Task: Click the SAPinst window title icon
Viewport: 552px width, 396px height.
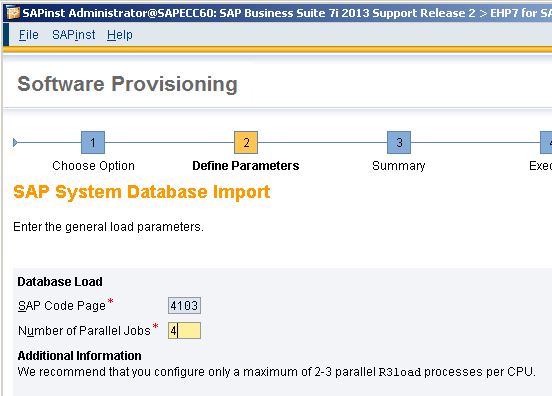Action: pyautogui.click(x=13, y=13)
